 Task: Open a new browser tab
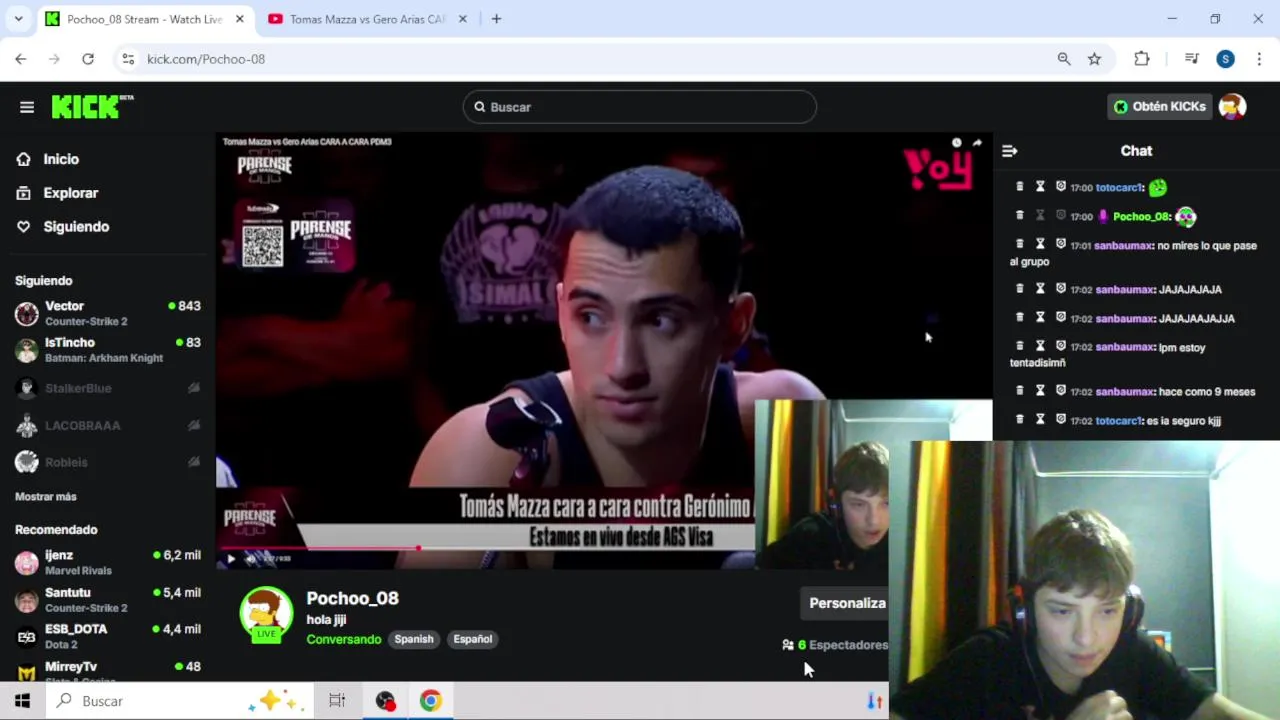(496, 19)
